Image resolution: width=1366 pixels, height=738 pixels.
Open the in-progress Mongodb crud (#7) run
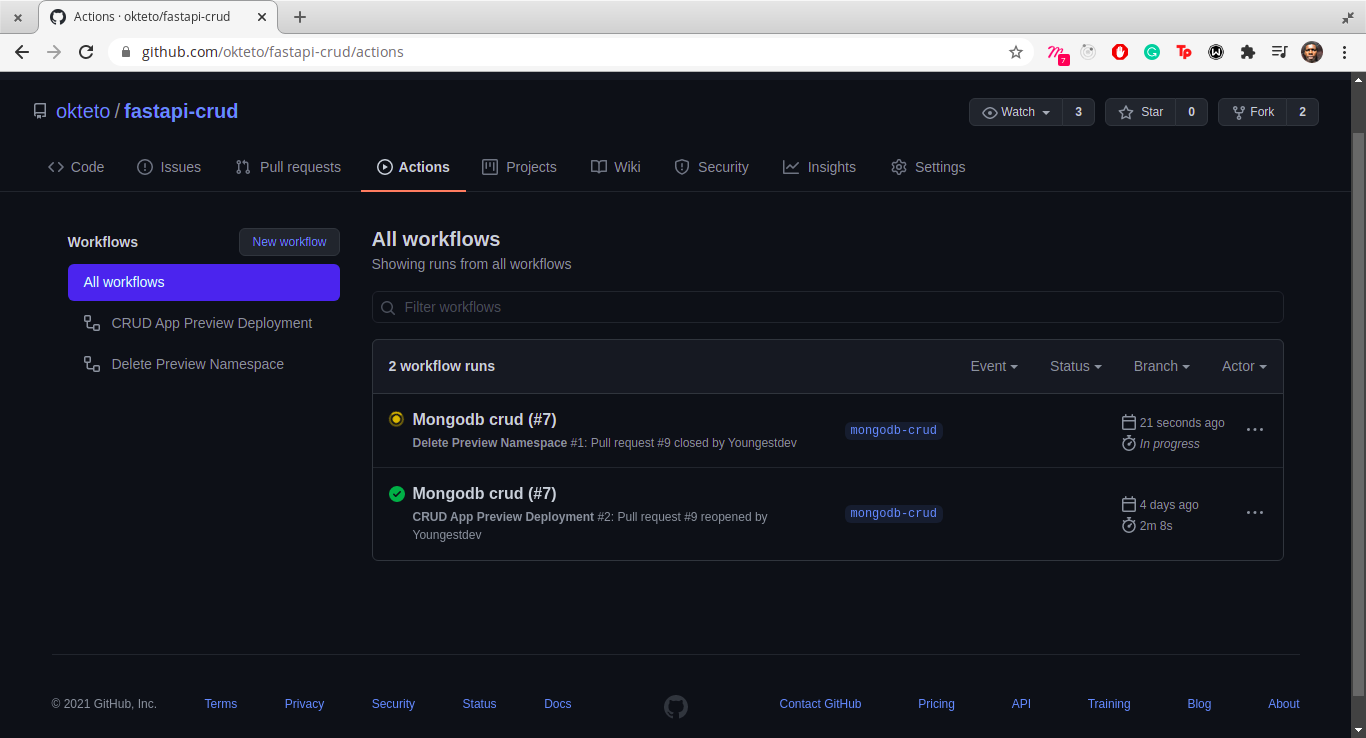[484, 420]
